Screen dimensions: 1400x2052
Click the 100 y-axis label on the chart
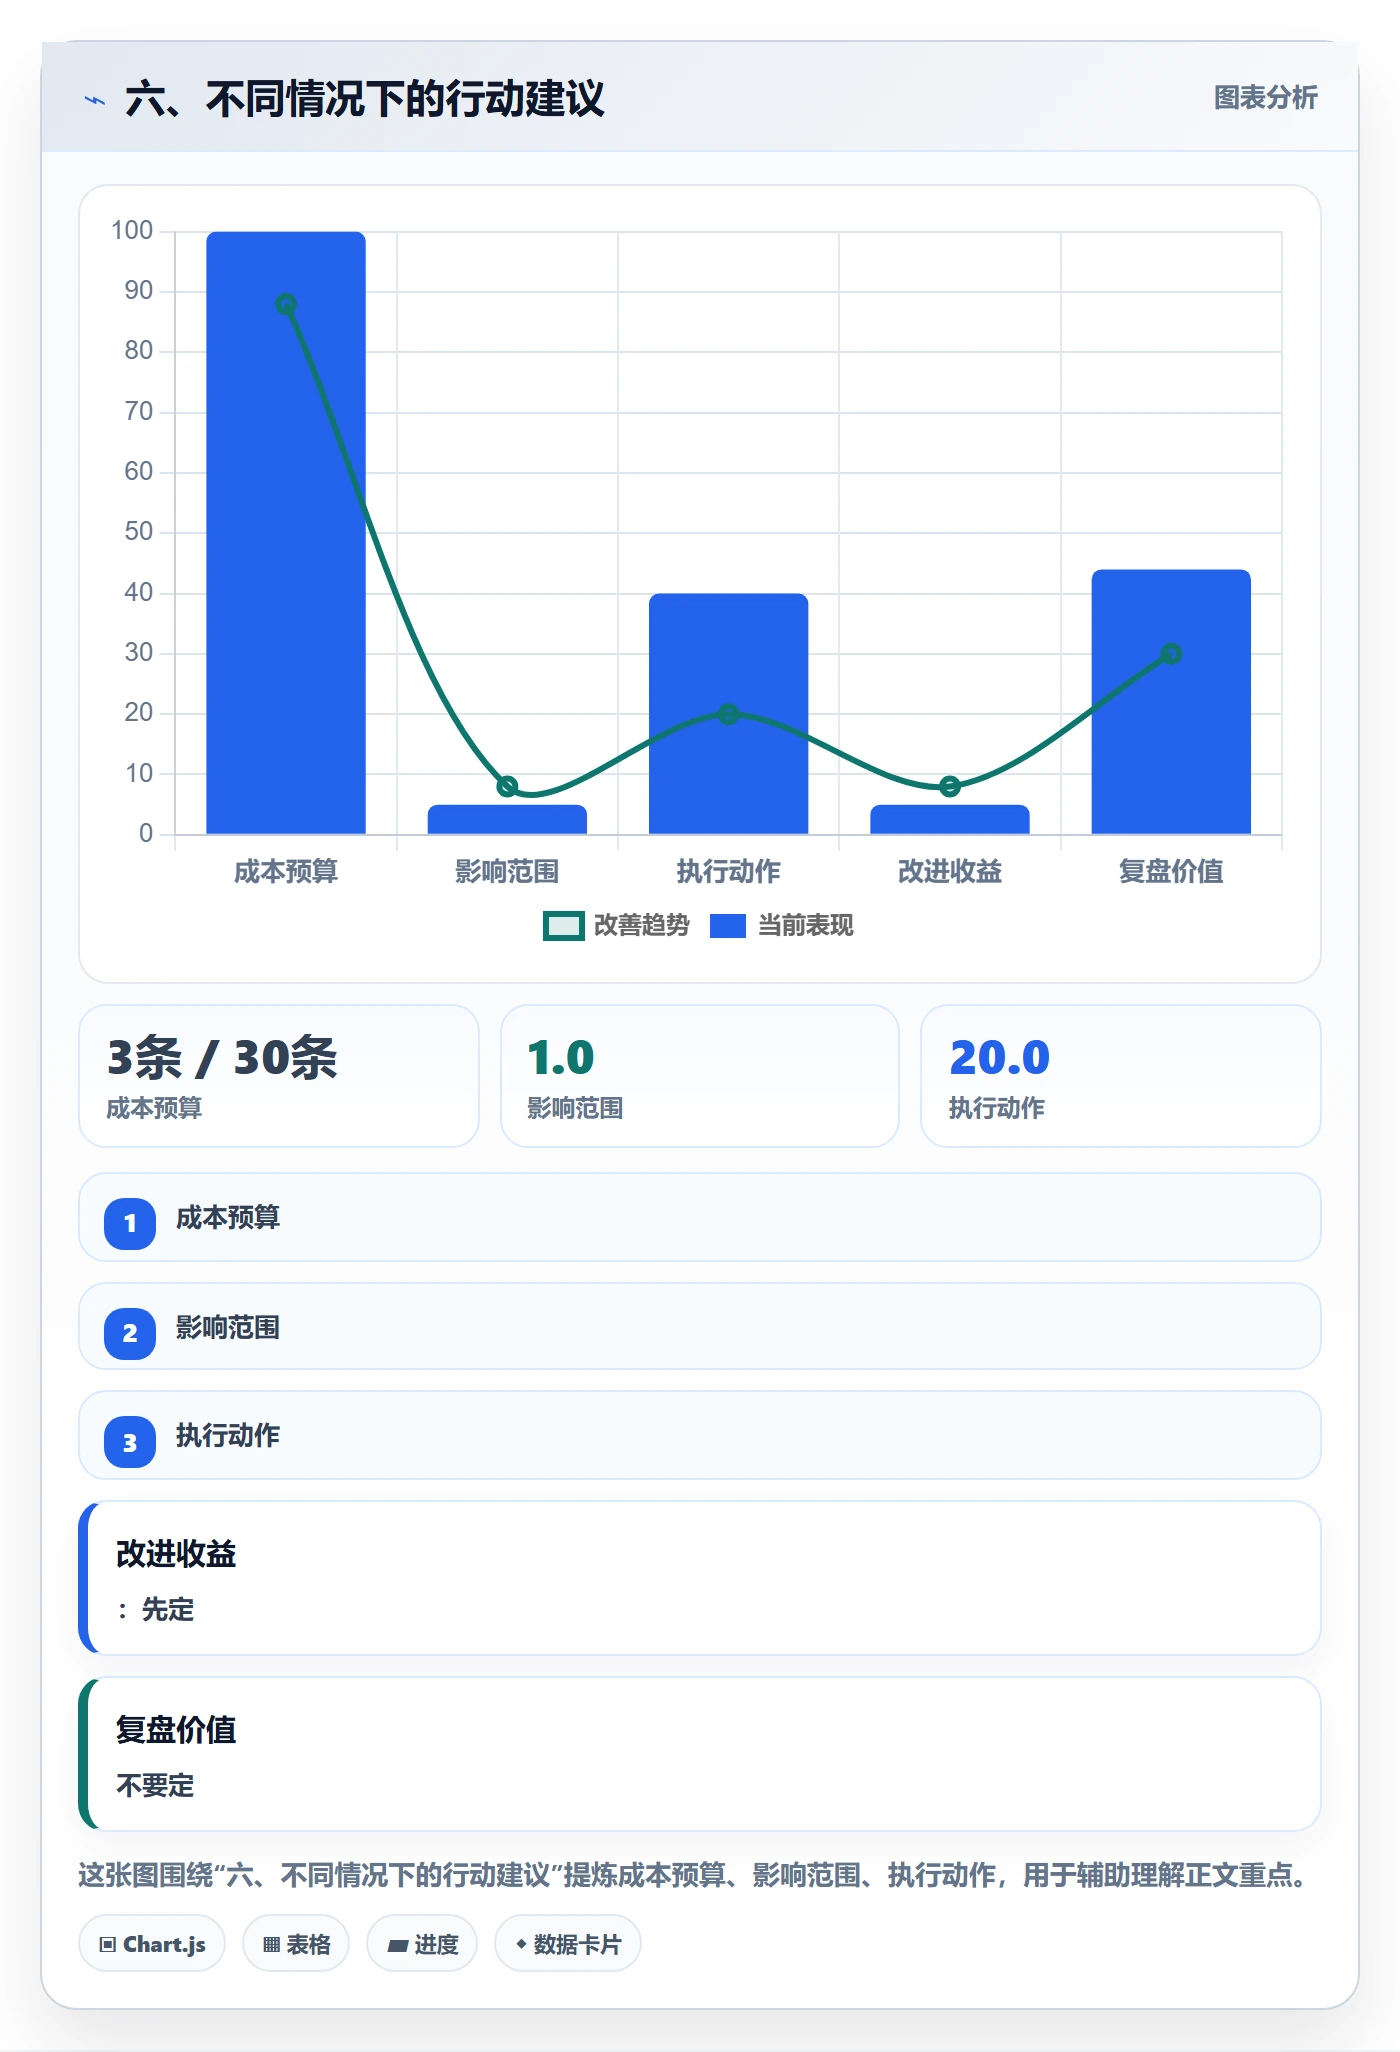pos(132,231)
